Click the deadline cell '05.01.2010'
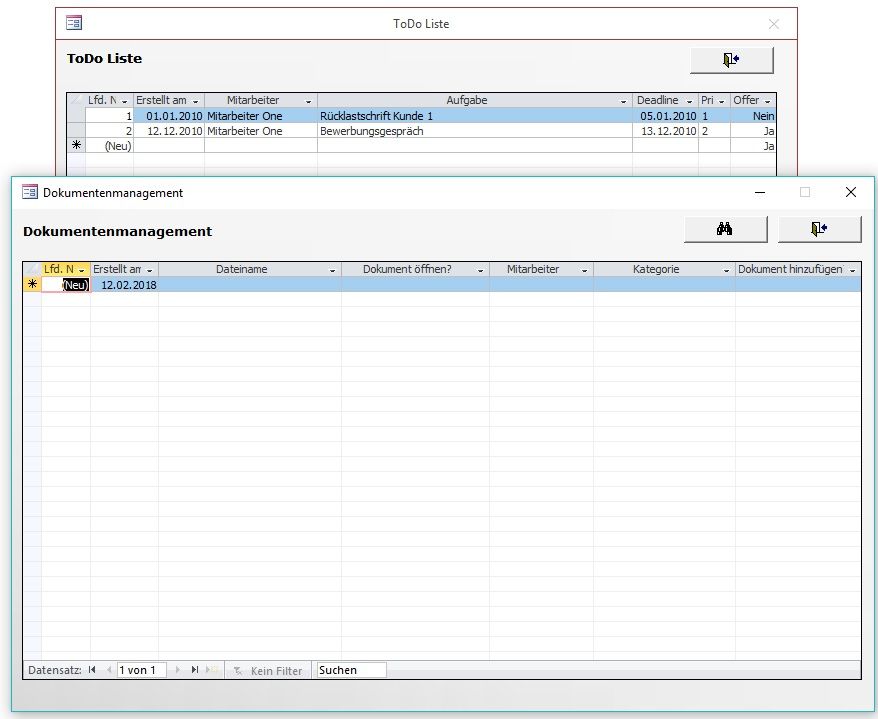878x719 pixels. click(665, 116)
